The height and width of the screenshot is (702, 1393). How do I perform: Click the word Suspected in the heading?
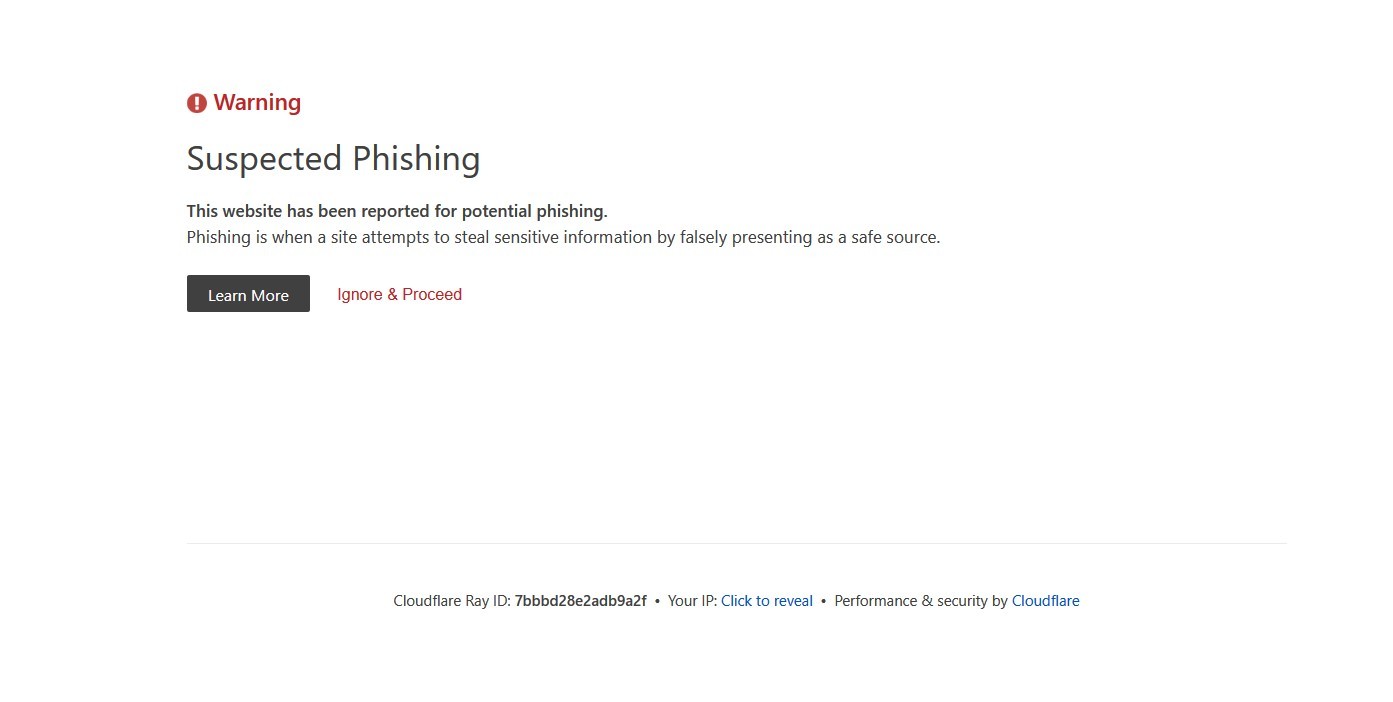(264, 159)
